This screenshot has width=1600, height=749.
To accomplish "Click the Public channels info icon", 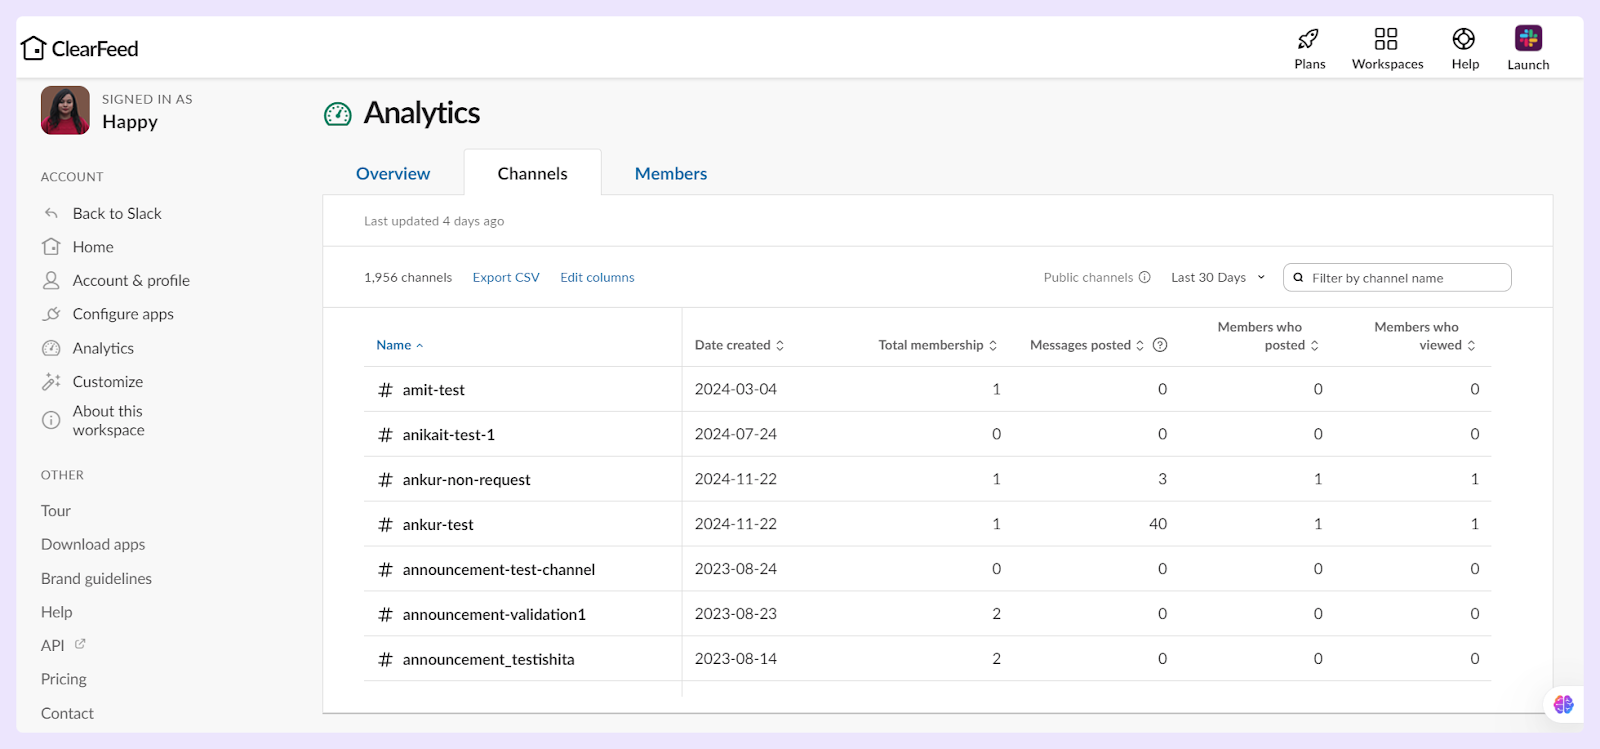I will tap(1145, 277).
